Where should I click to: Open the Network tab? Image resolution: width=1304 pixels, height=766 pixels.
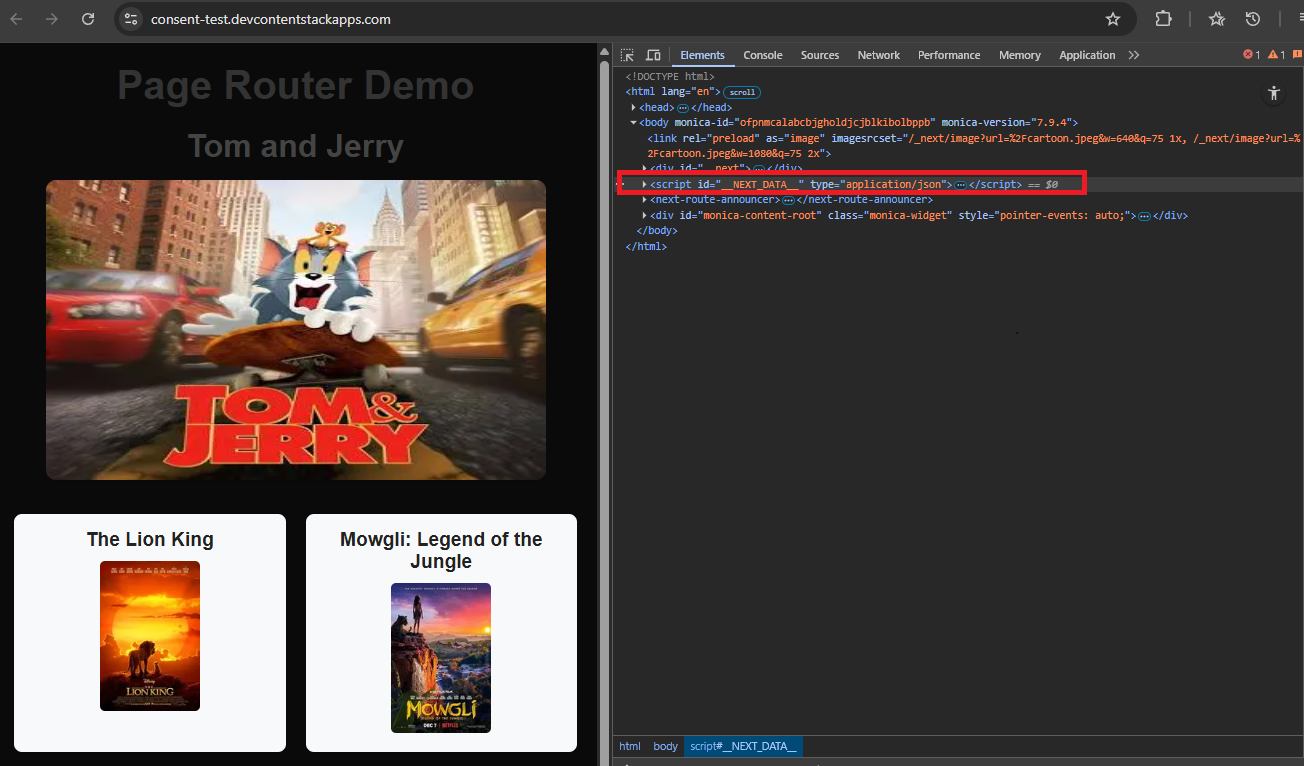[x=879, y=55]
